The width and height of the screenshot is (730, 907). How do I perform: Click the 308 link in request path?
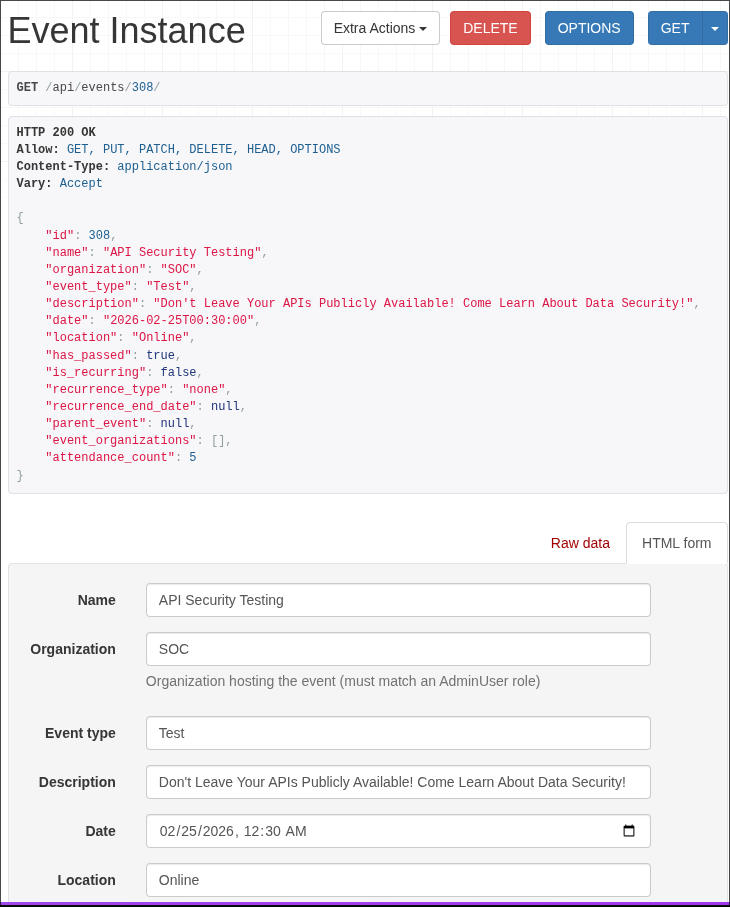point(142,87)
